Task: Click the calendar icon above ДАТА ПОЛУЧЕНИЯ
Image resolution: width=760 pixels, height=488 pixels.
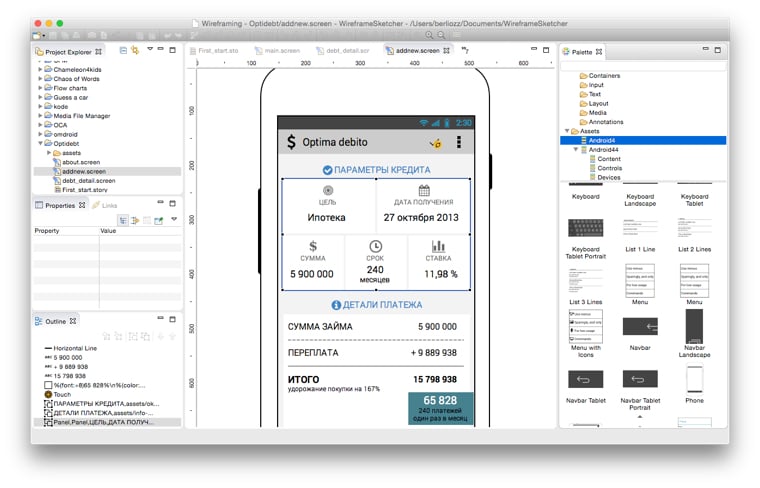Action: [x=424, y=190]
